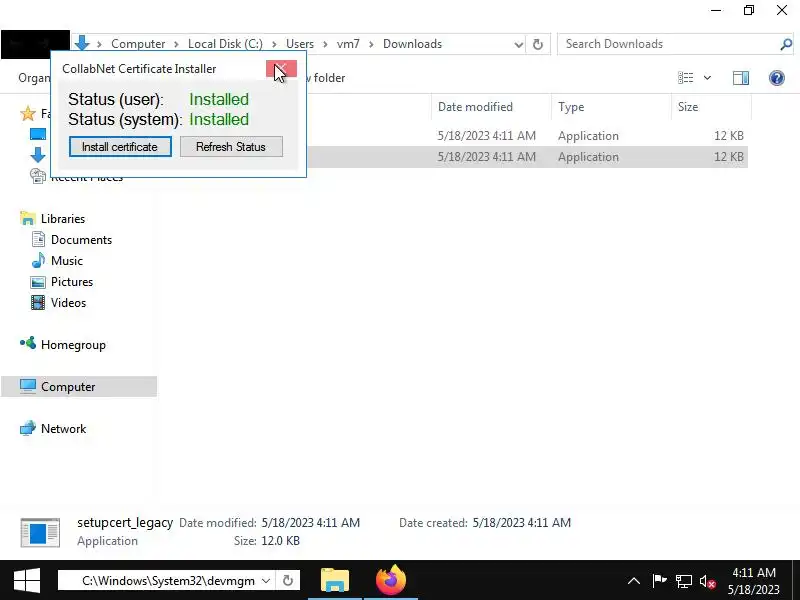Click the refresh icon beside the address bar

coord(538,44)
